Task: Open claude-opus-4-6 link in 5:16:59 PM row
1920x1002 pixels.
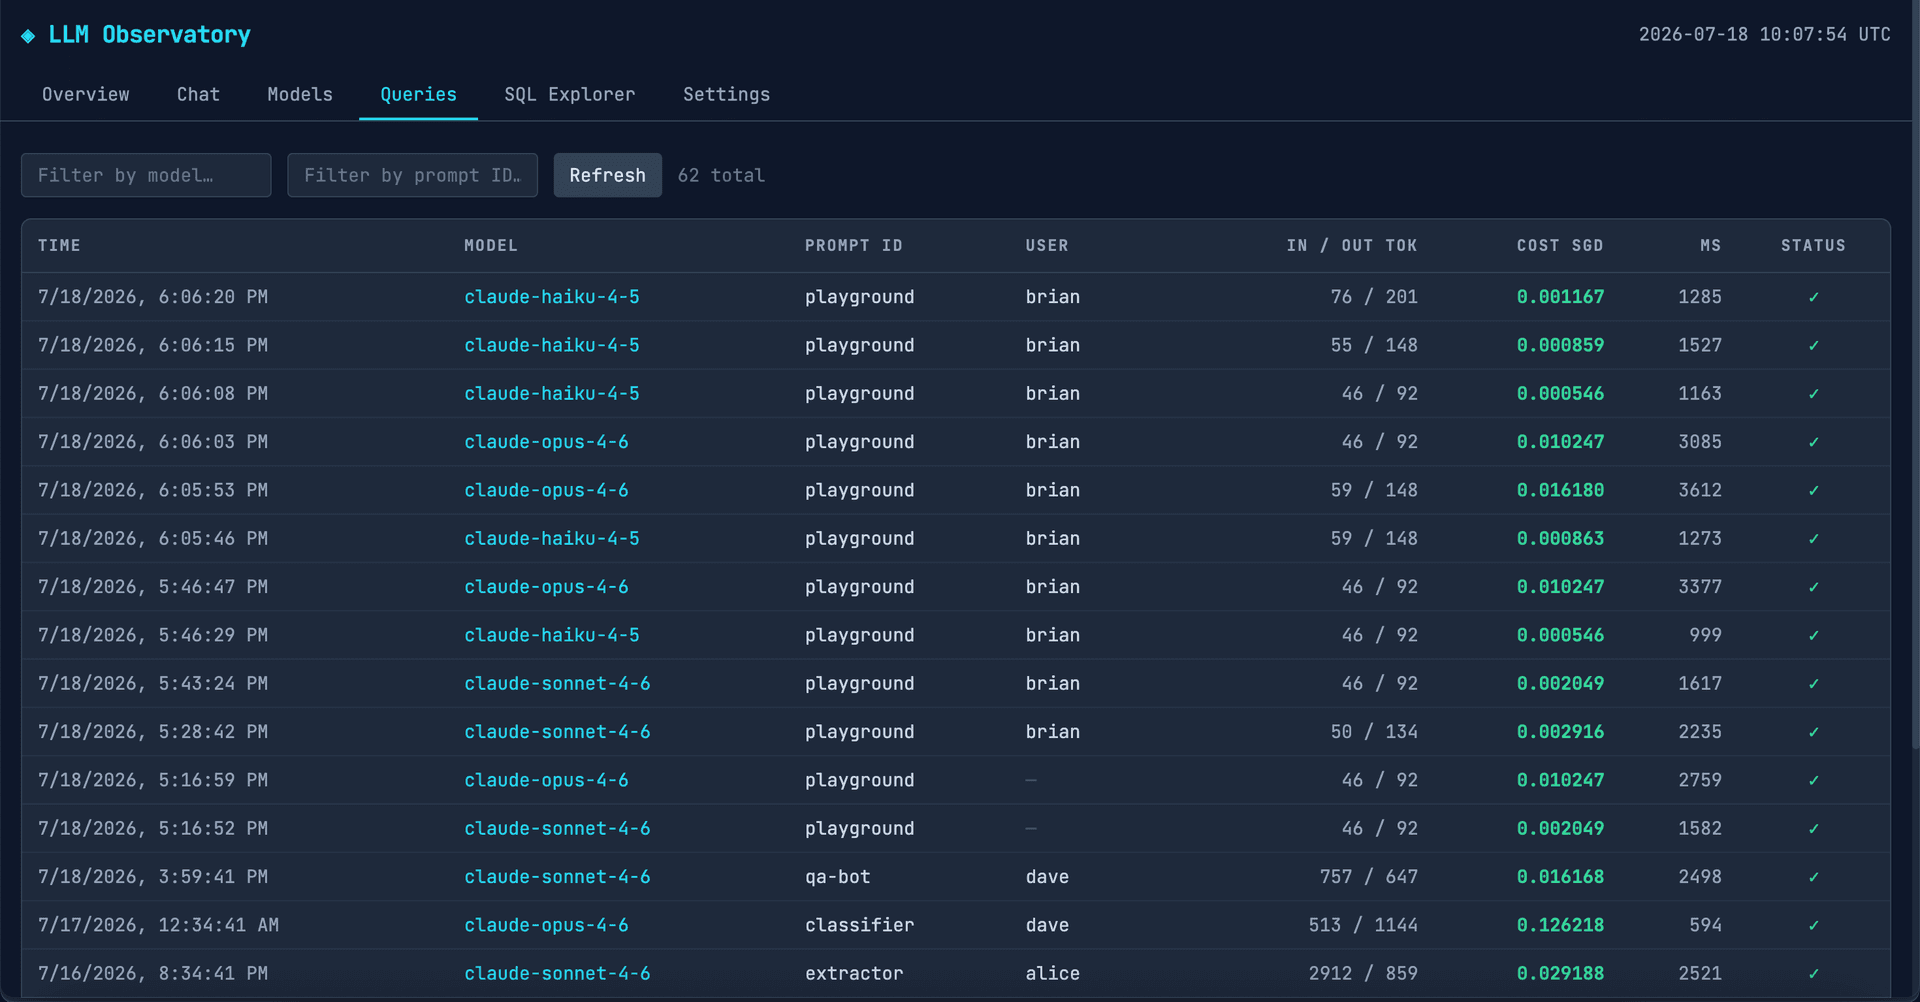Action: [x=546, y=780]
